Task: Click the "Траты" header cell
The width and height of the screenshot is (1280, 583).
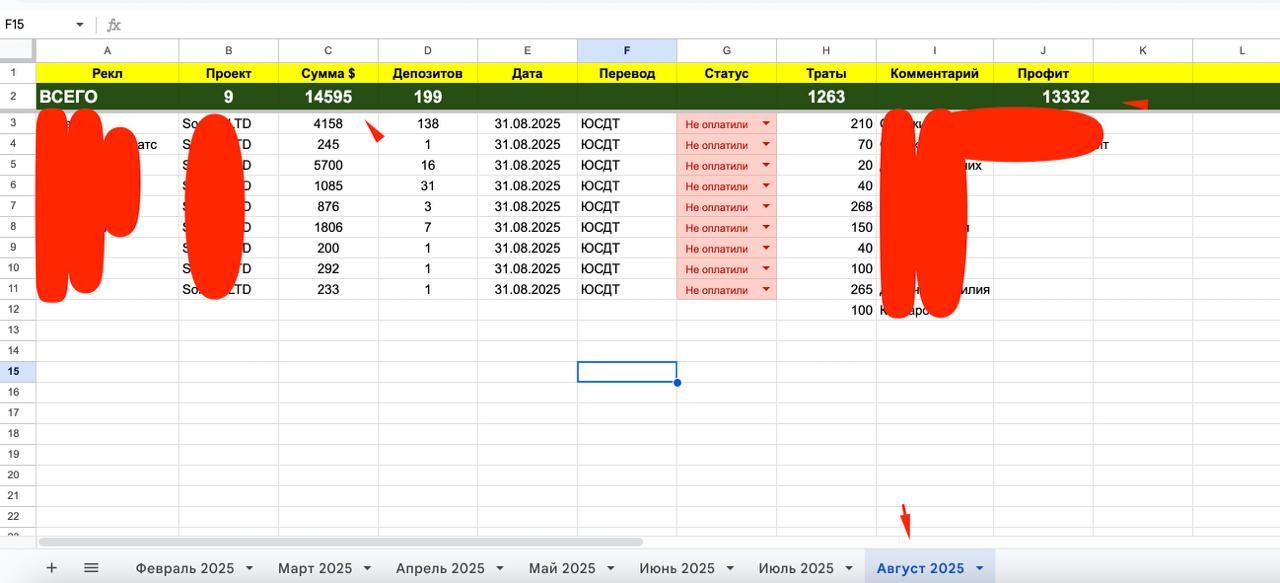Action: (x=826, y=73)
